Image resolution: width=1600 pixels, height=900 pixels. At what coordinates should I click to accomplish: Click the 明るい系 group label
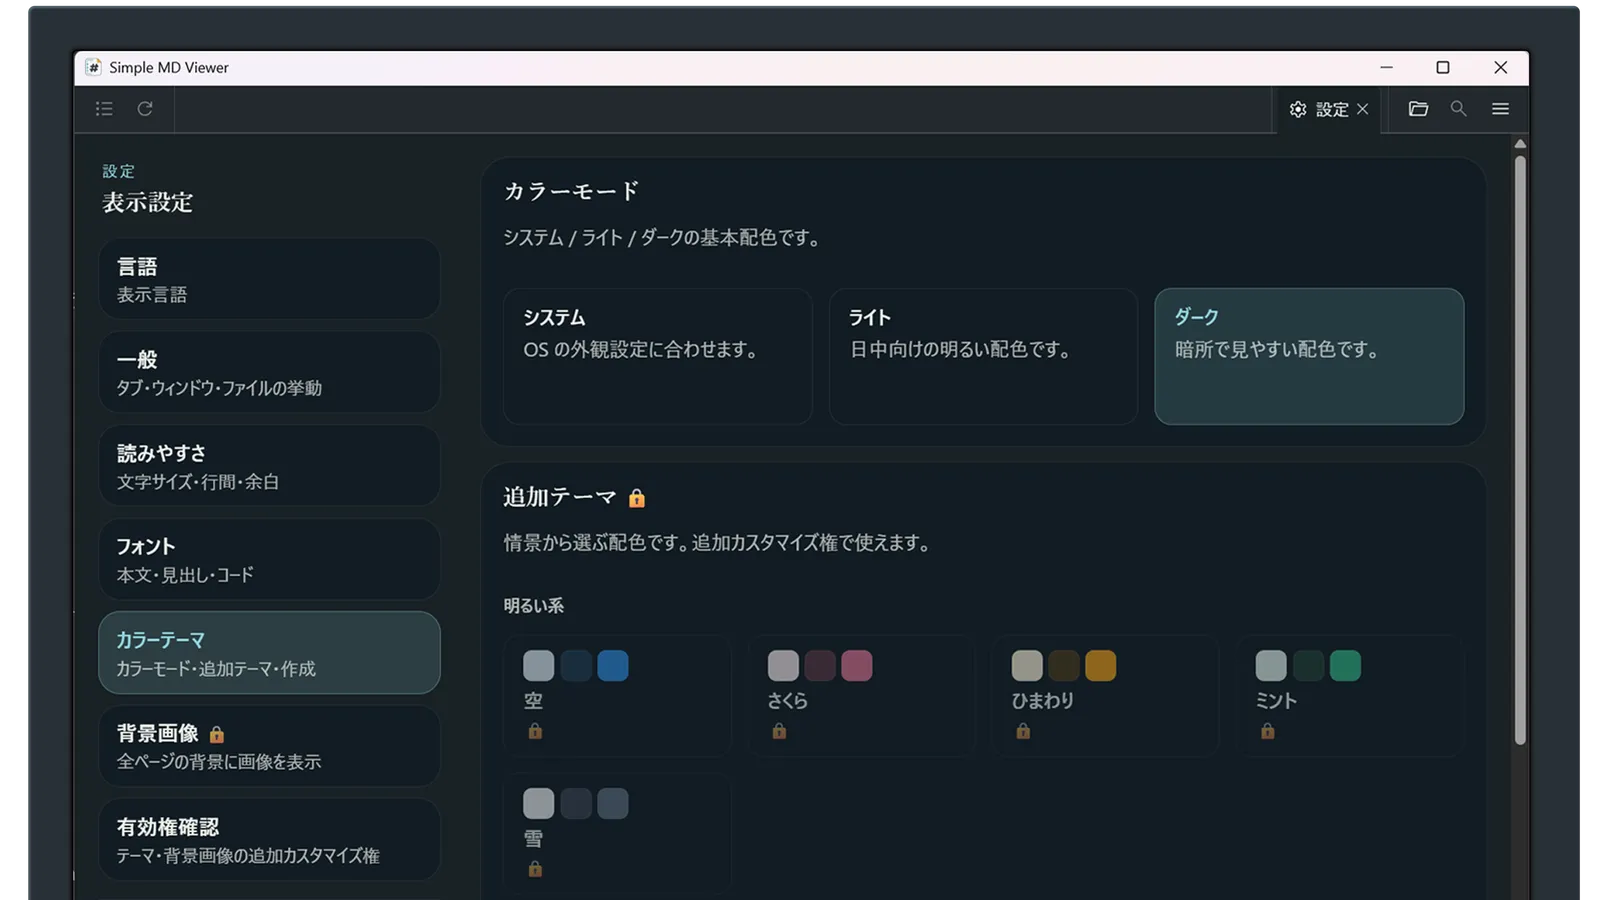click(534, 606)
